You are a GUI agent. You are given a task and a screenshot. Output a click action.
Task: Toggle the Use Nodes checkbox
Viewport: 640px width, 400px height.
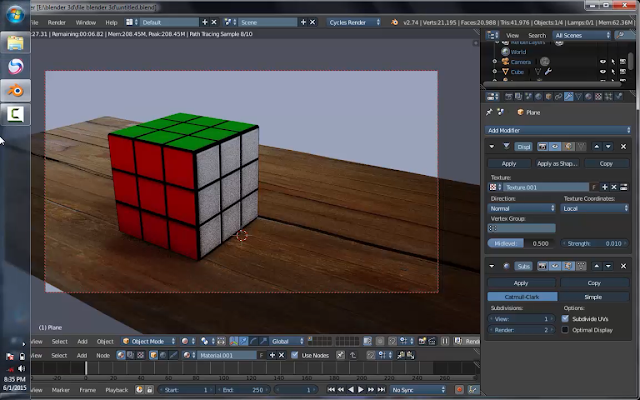click(x=295, y=355)
